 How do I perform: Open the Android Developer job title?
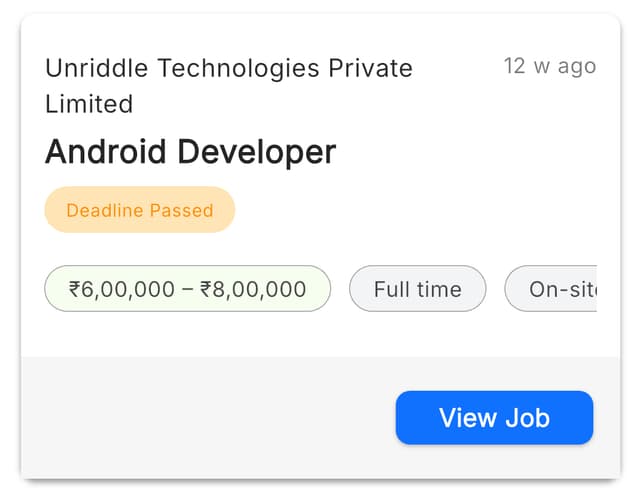click(190, 152)
